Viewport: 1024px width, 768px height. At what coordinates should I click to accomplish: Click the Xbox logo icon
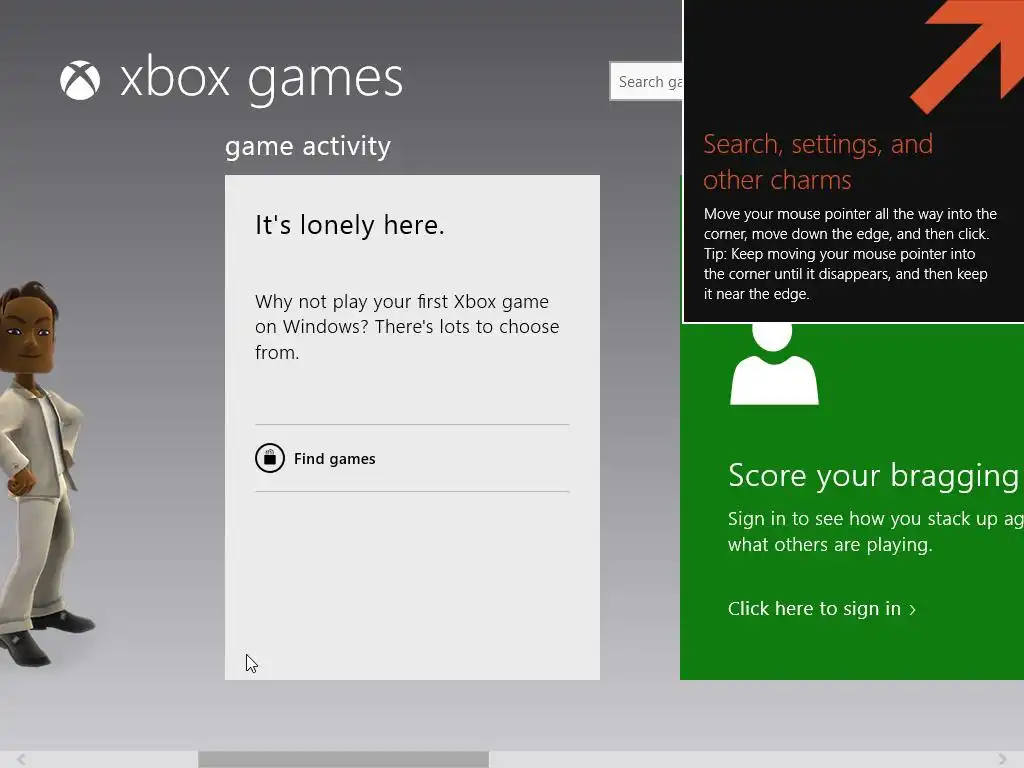80,80
